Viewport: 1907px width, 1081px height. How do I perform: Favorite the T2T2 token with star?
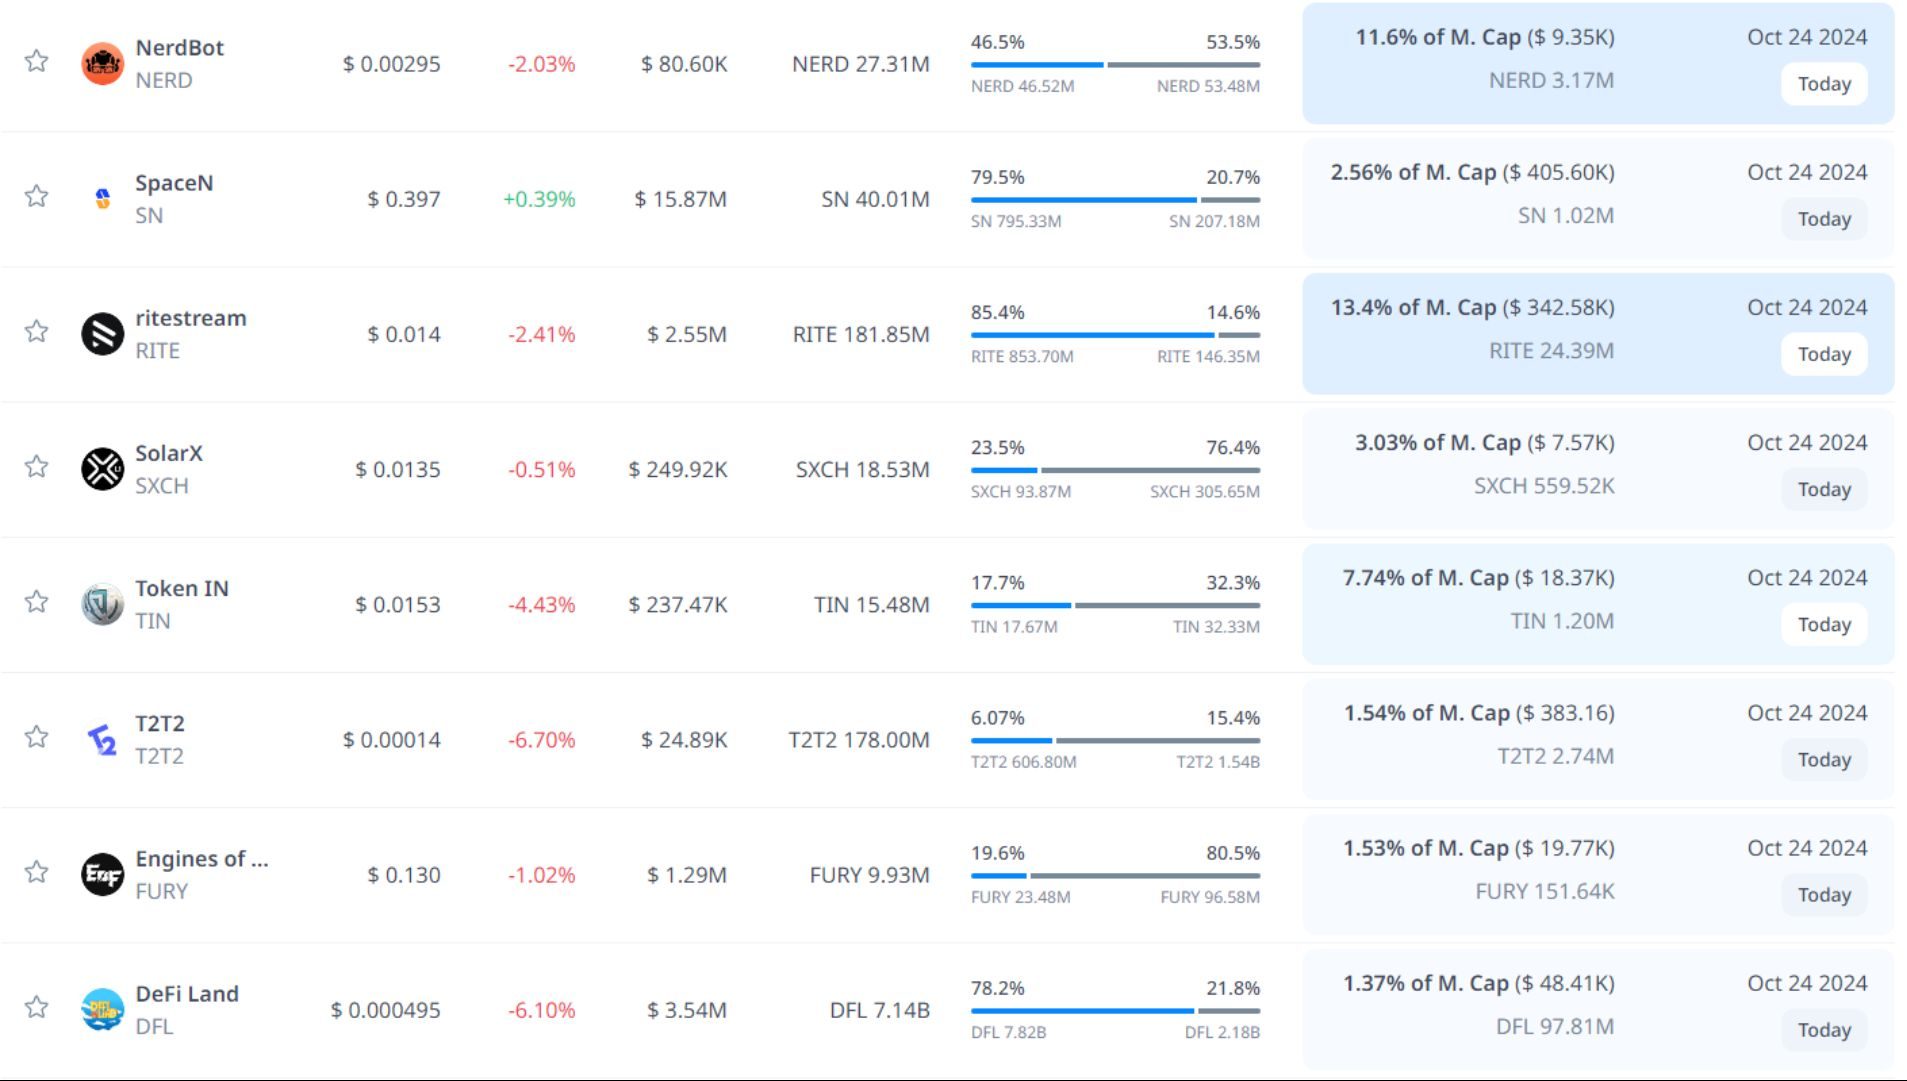[x=37, y=737]
